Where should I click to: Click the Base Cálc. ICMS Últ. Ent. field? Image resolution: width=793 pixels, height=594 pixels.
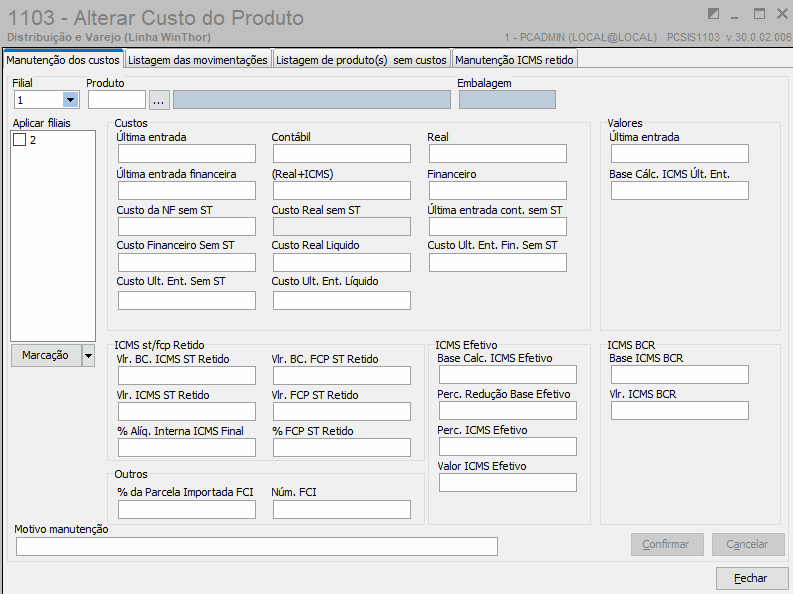point(680,191)
